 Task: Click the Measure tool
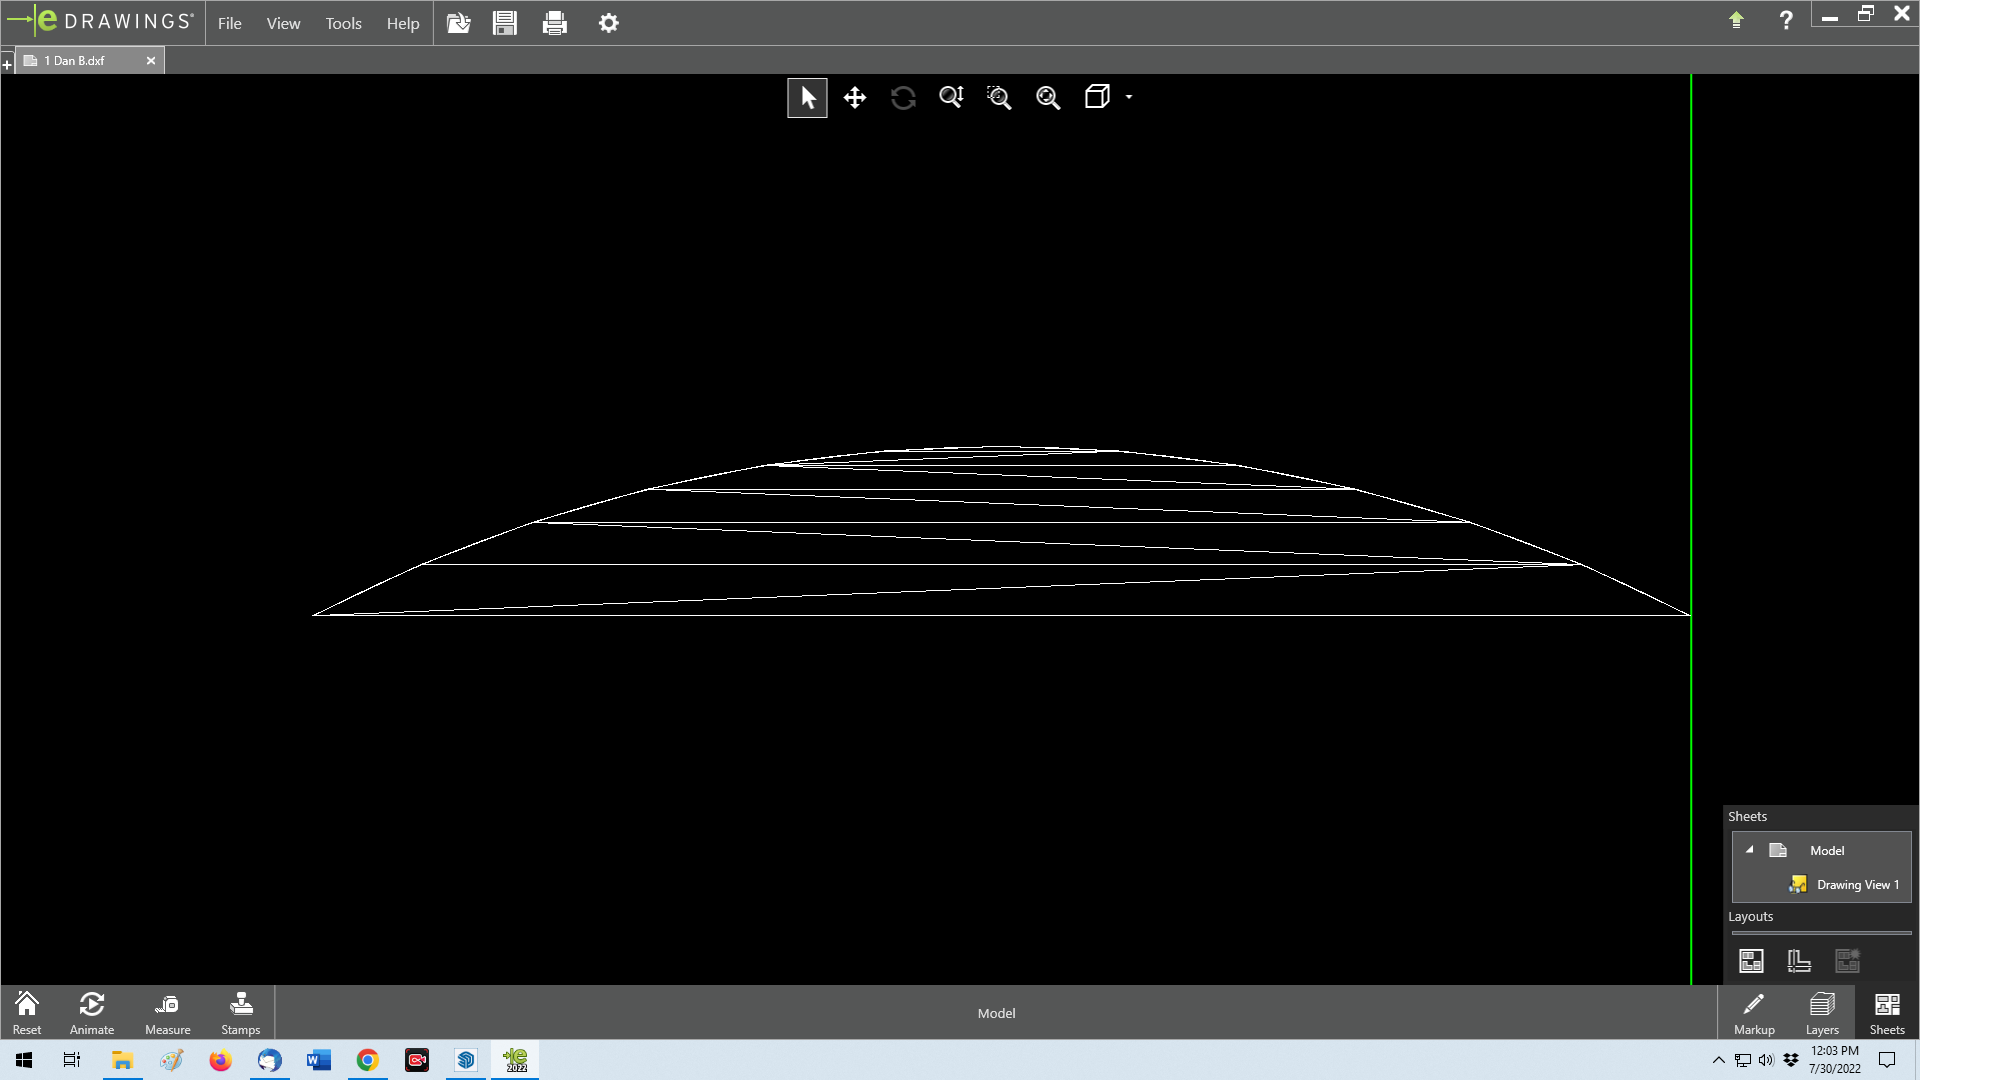coord(167,1013)
